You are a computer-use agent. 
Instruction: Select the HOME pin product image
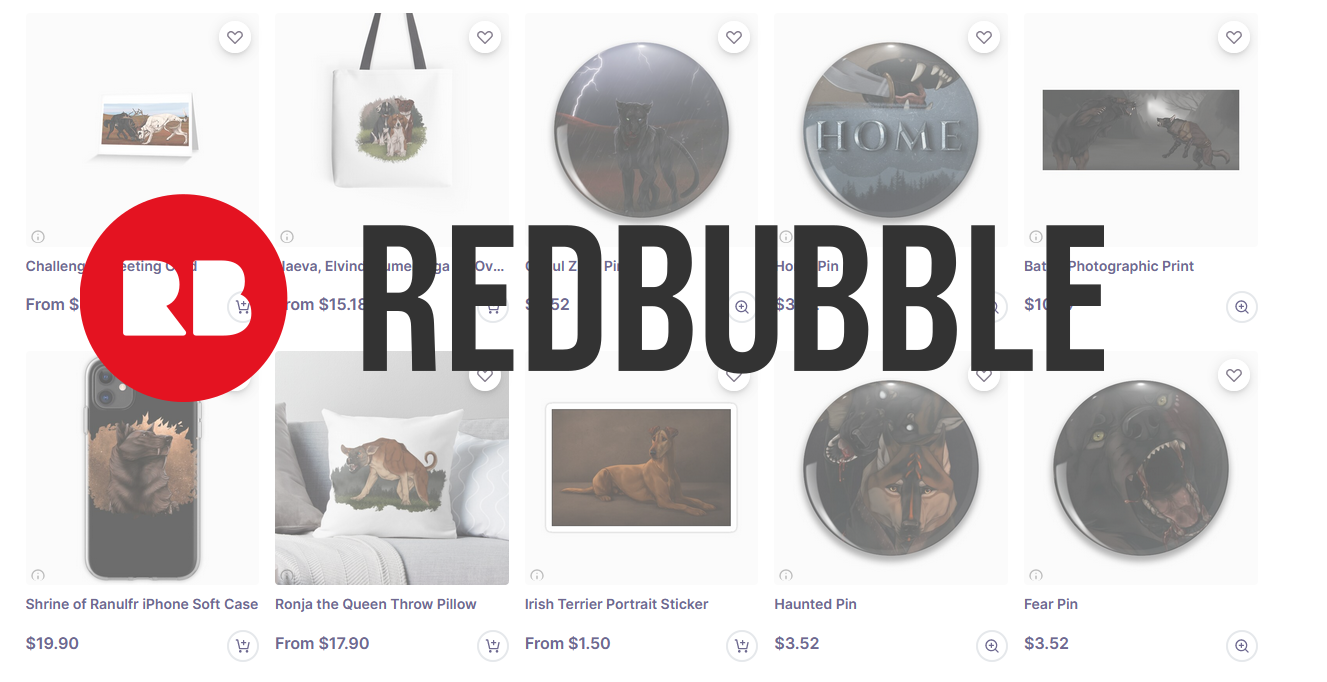pos(891,130)
